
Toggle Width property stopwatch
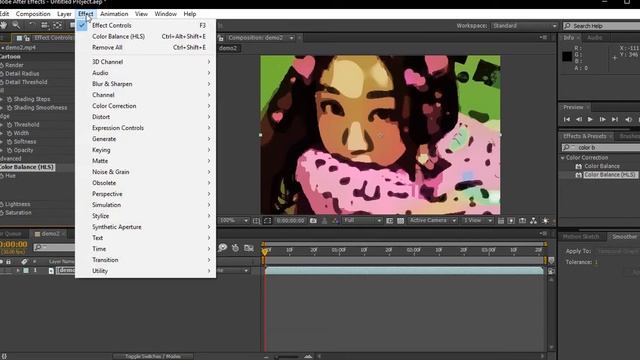(x=9, y=133)
